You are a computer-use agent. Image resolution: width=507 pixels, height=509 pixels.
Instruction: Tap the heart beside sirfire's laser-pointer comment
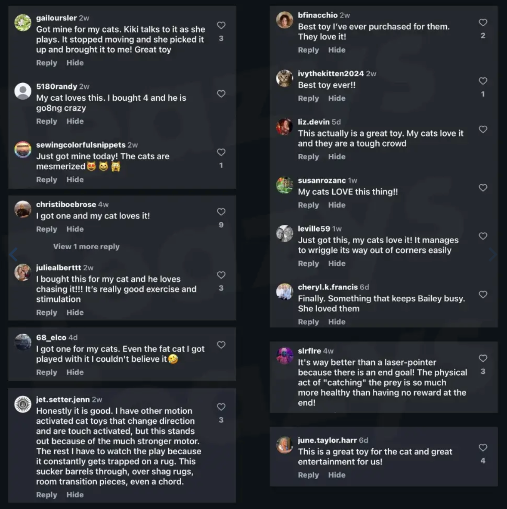(x=483, y=358)
